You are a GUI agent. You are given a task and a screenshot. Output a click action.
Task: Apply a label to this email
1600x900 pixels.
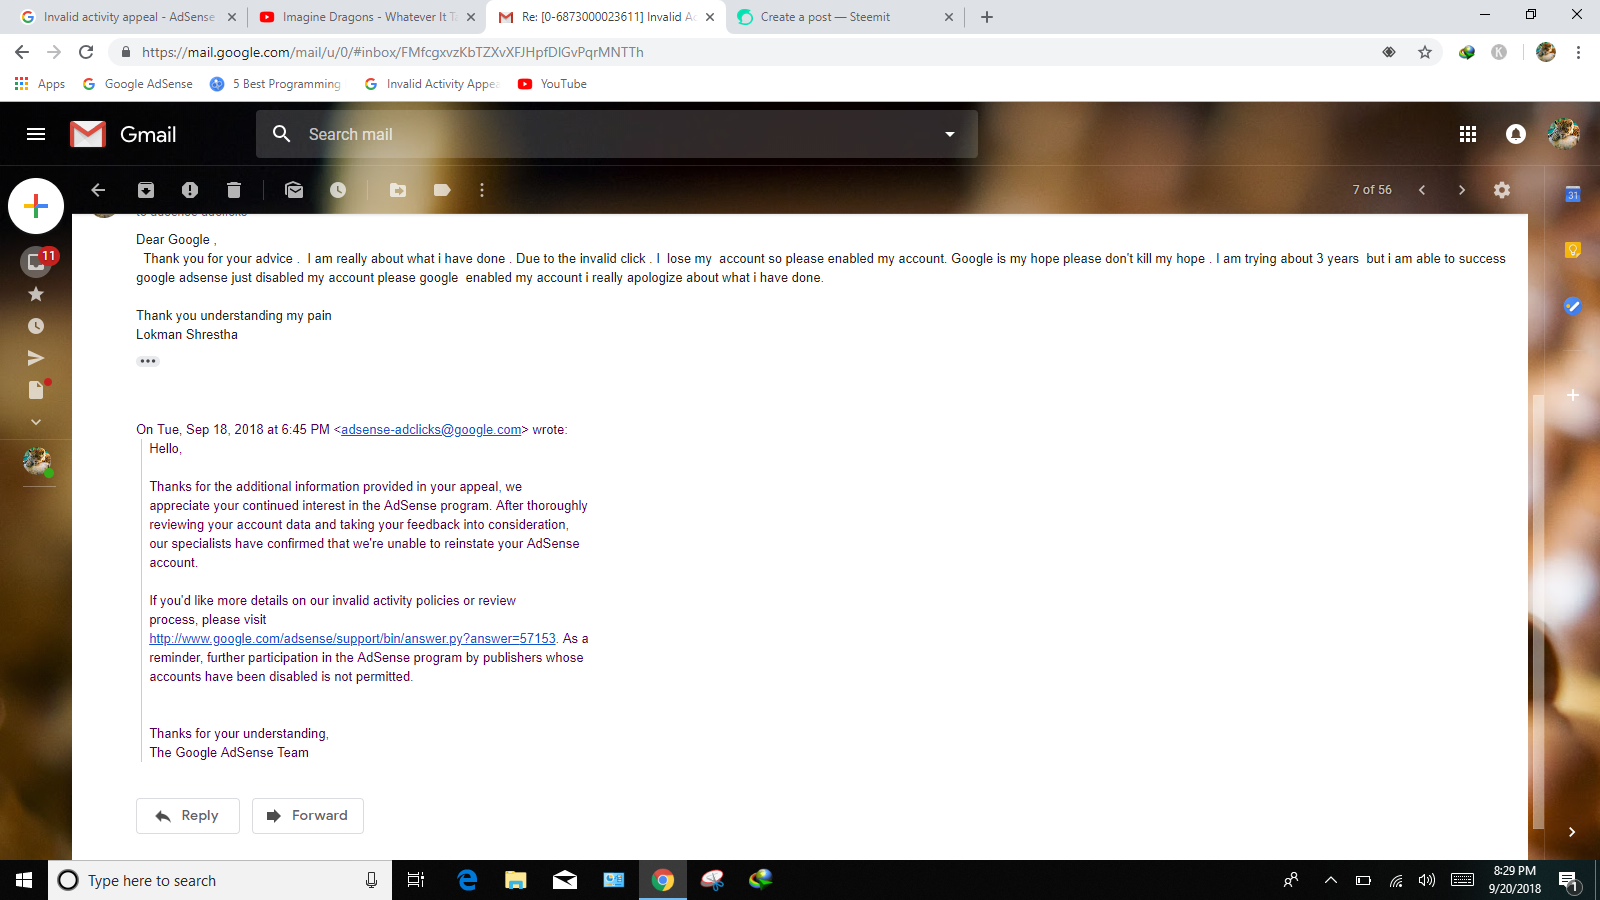442,190
